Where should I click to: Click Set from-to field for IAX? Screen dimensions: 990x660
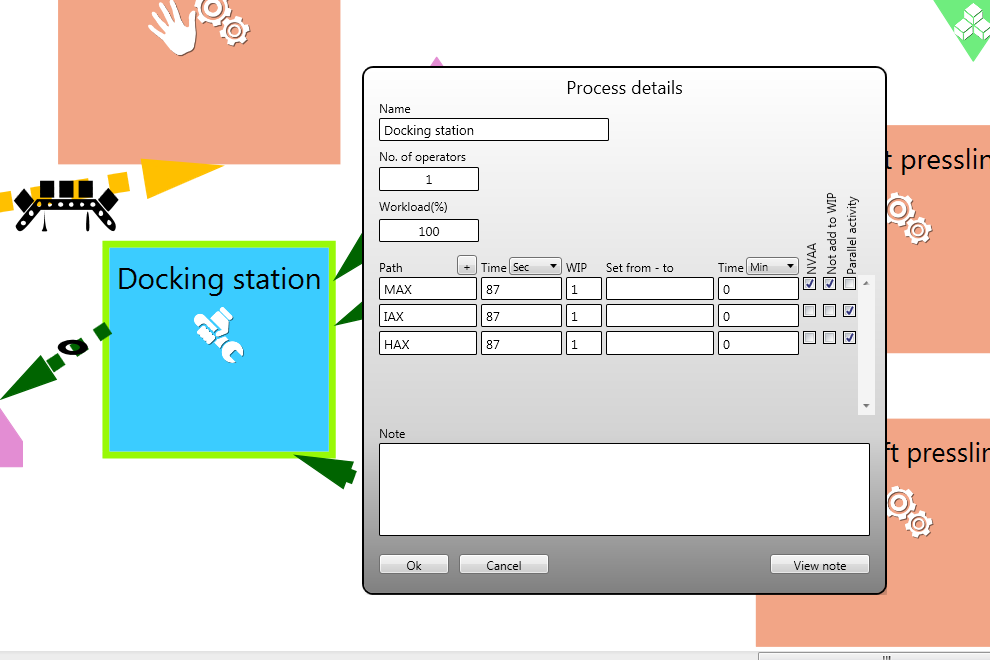(x=660, y=316)
